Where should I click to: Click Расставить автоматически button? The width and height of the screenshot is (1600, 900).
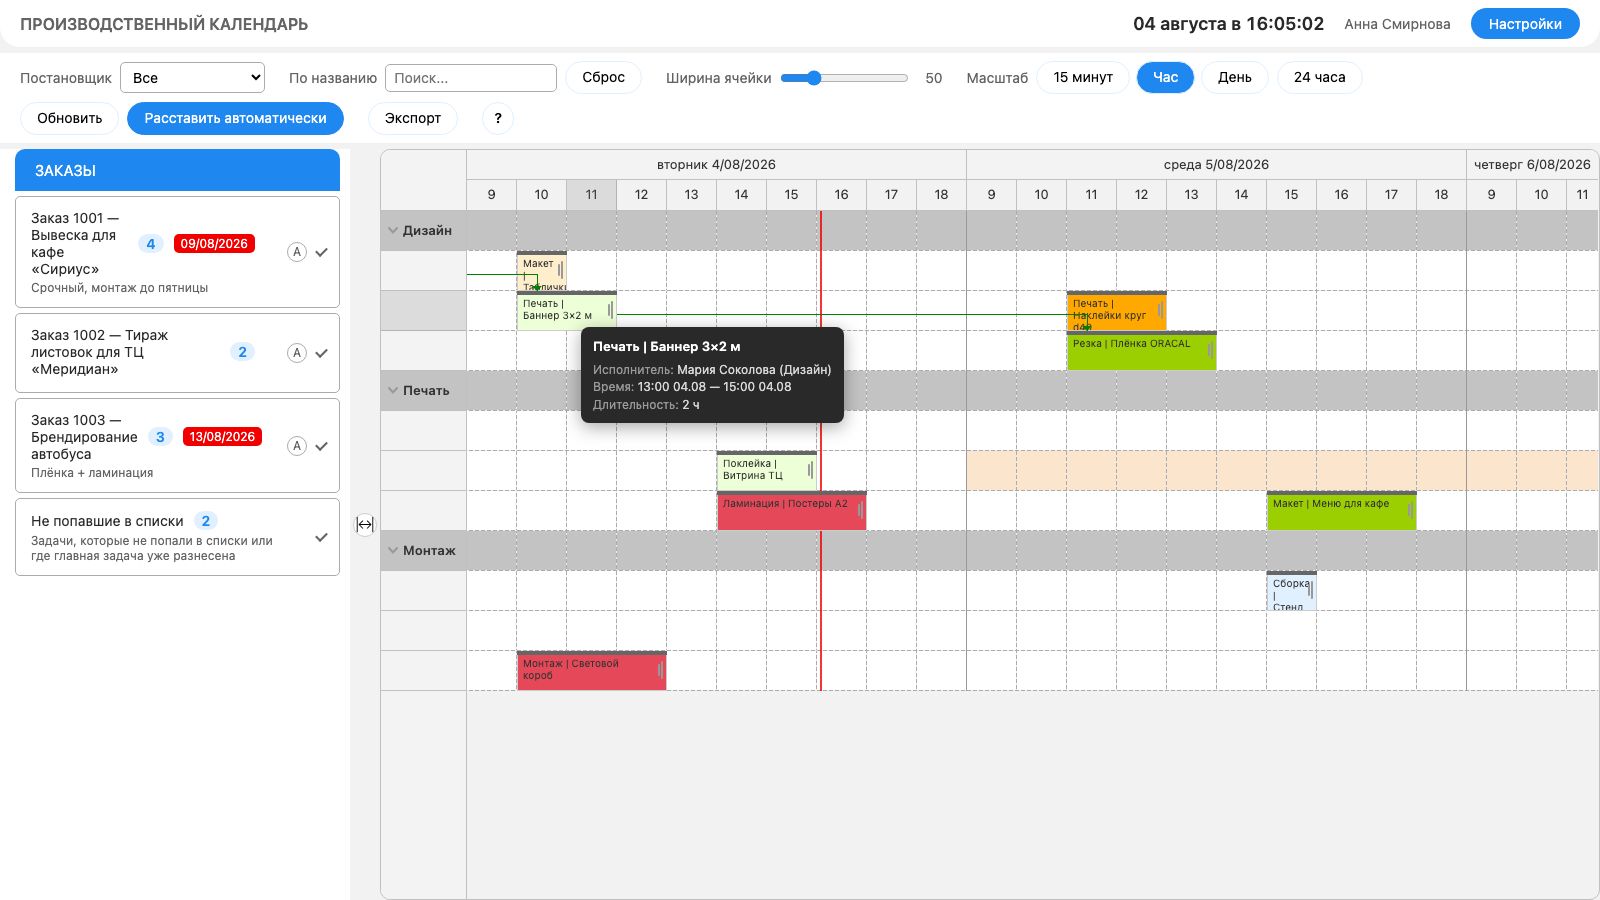click(235, 118)
